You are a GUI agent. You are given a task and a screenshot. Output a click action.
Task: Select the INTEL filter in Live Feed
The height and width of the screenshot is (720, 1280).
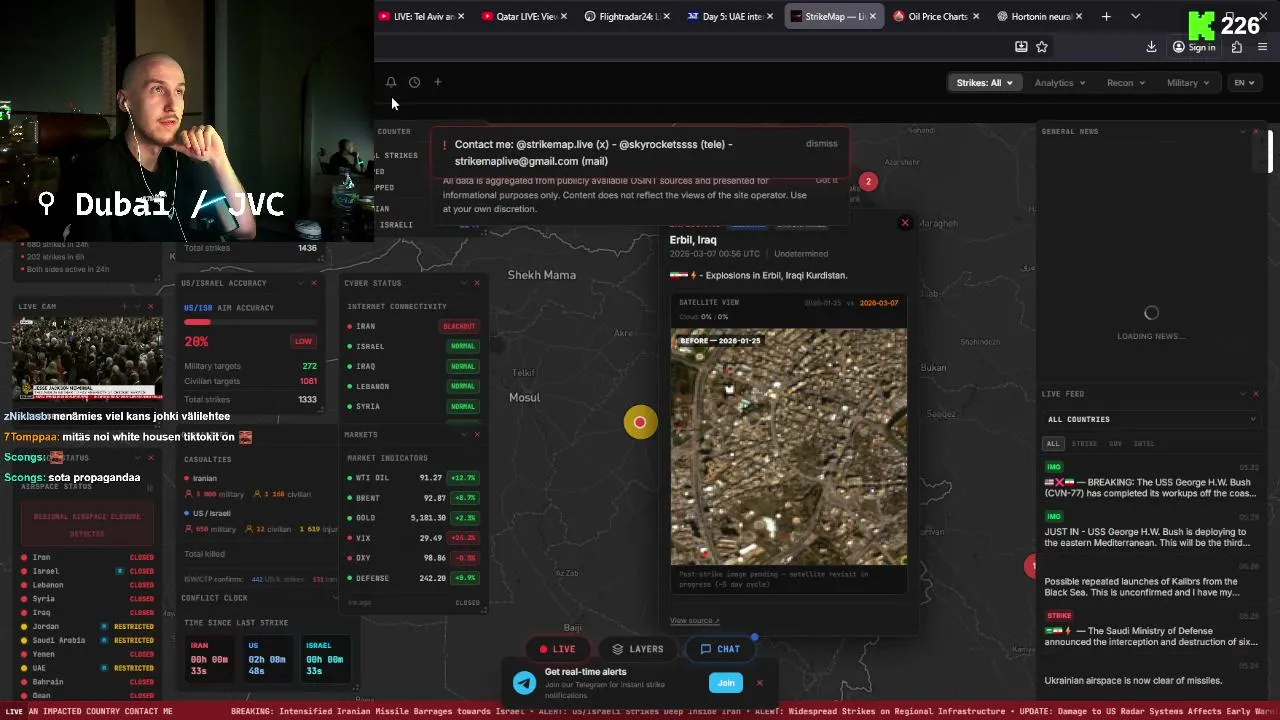[x=1144, y=443]
